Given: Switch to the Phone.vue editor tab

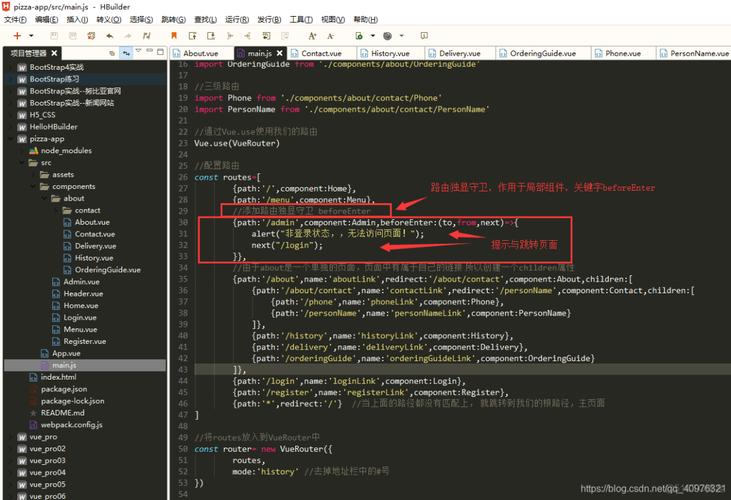Looking at the screenshot, I should pyautogui.click(x=623, y=53).
